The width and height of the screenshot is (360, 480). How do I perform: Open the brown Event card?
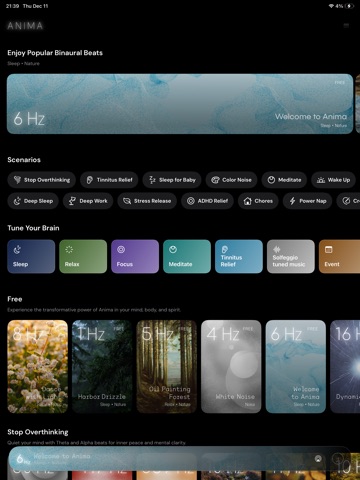click(339, 256)
